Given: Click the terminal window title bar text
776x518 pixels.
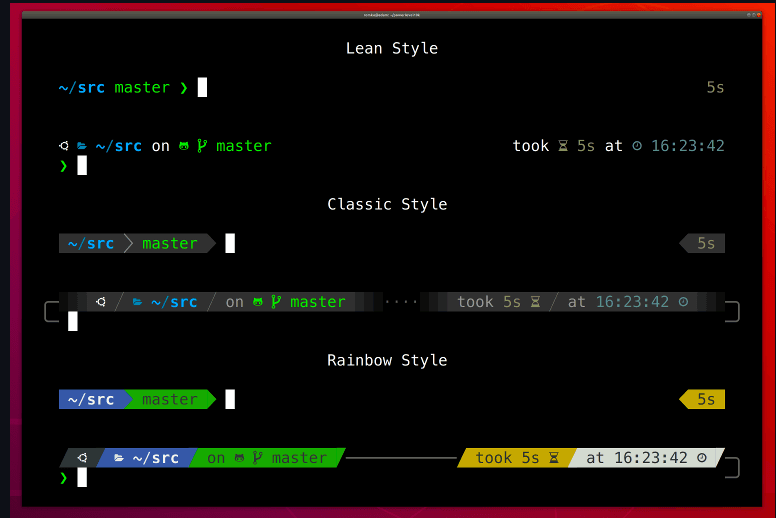Looking at the screenshot, I should 391,18.
